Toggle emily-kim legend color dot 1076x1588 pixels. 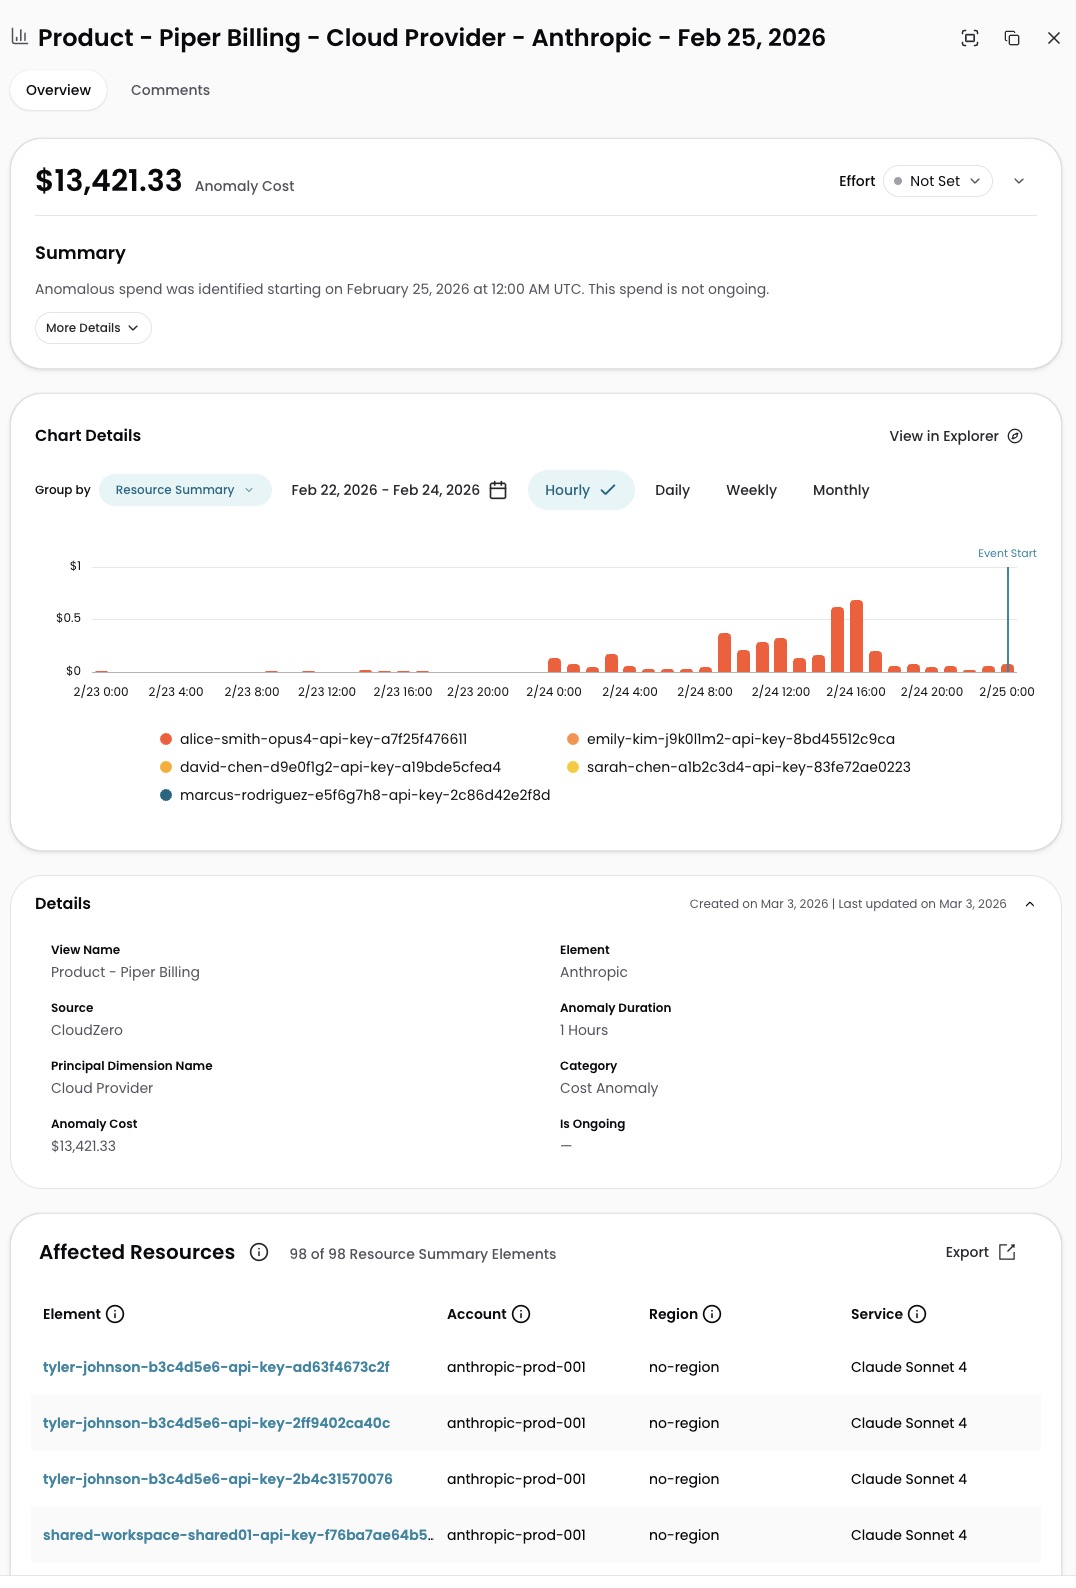573,739
